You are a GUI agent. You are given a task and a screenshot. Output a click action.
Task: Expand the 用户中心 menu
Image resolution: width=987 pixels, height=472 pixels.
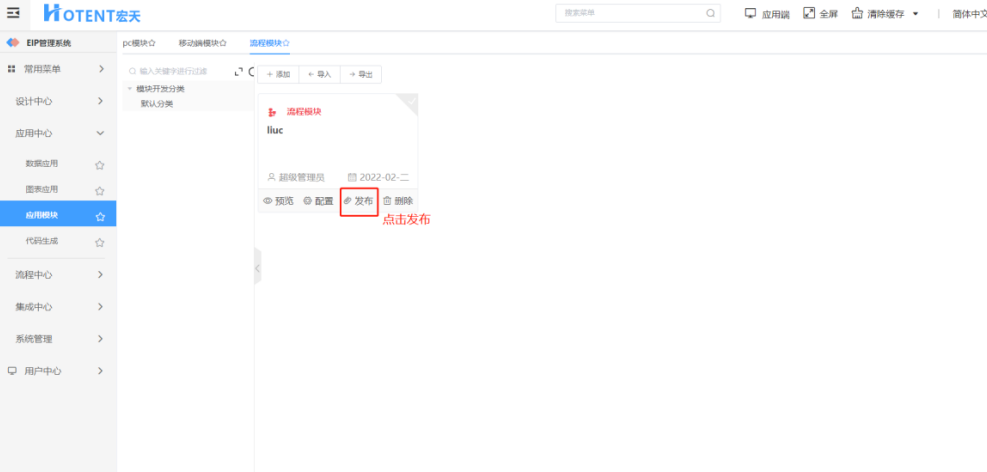58,371
